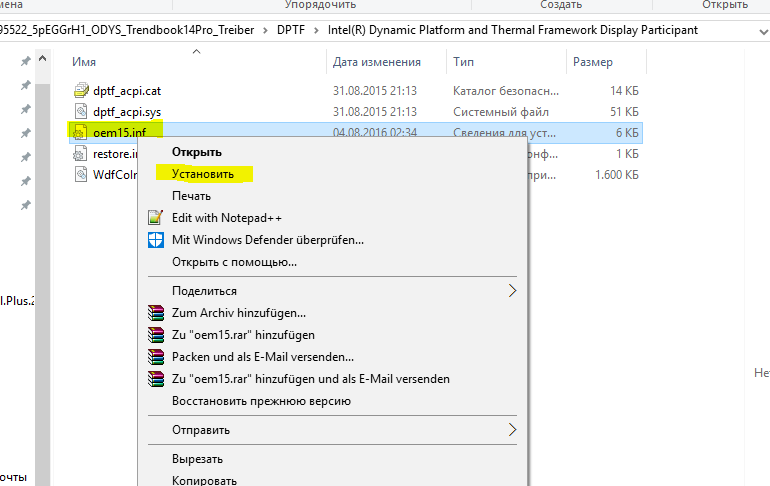Select Zu "oem15.rar" hinzufügen und als E-Mail versenden

point(311,379)
